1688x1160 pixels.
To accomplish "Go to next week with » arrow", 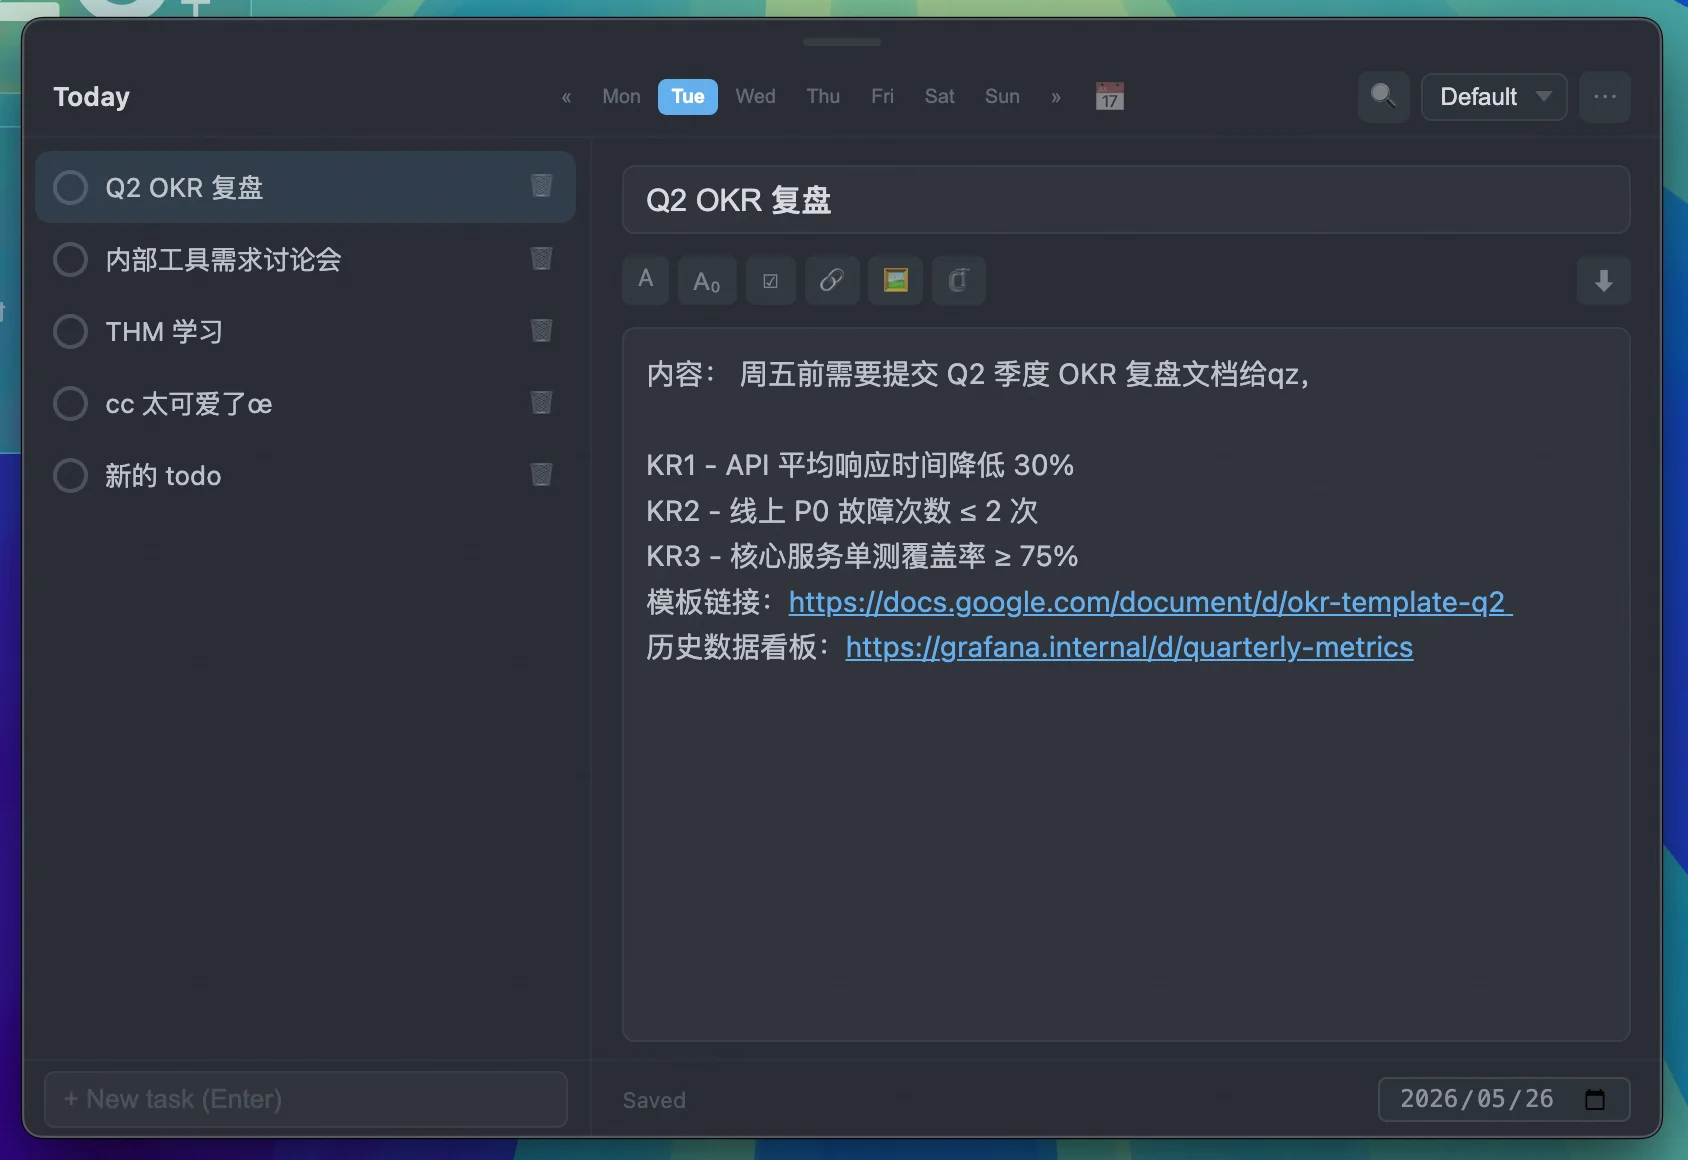I will click(x=1056, y=97).
